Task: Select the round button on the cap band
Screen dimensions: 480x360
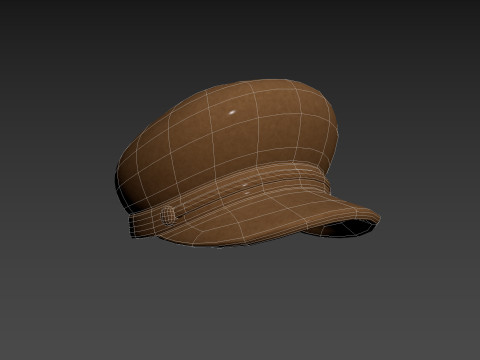Action: pyautogui.click(x=168, y=215)
